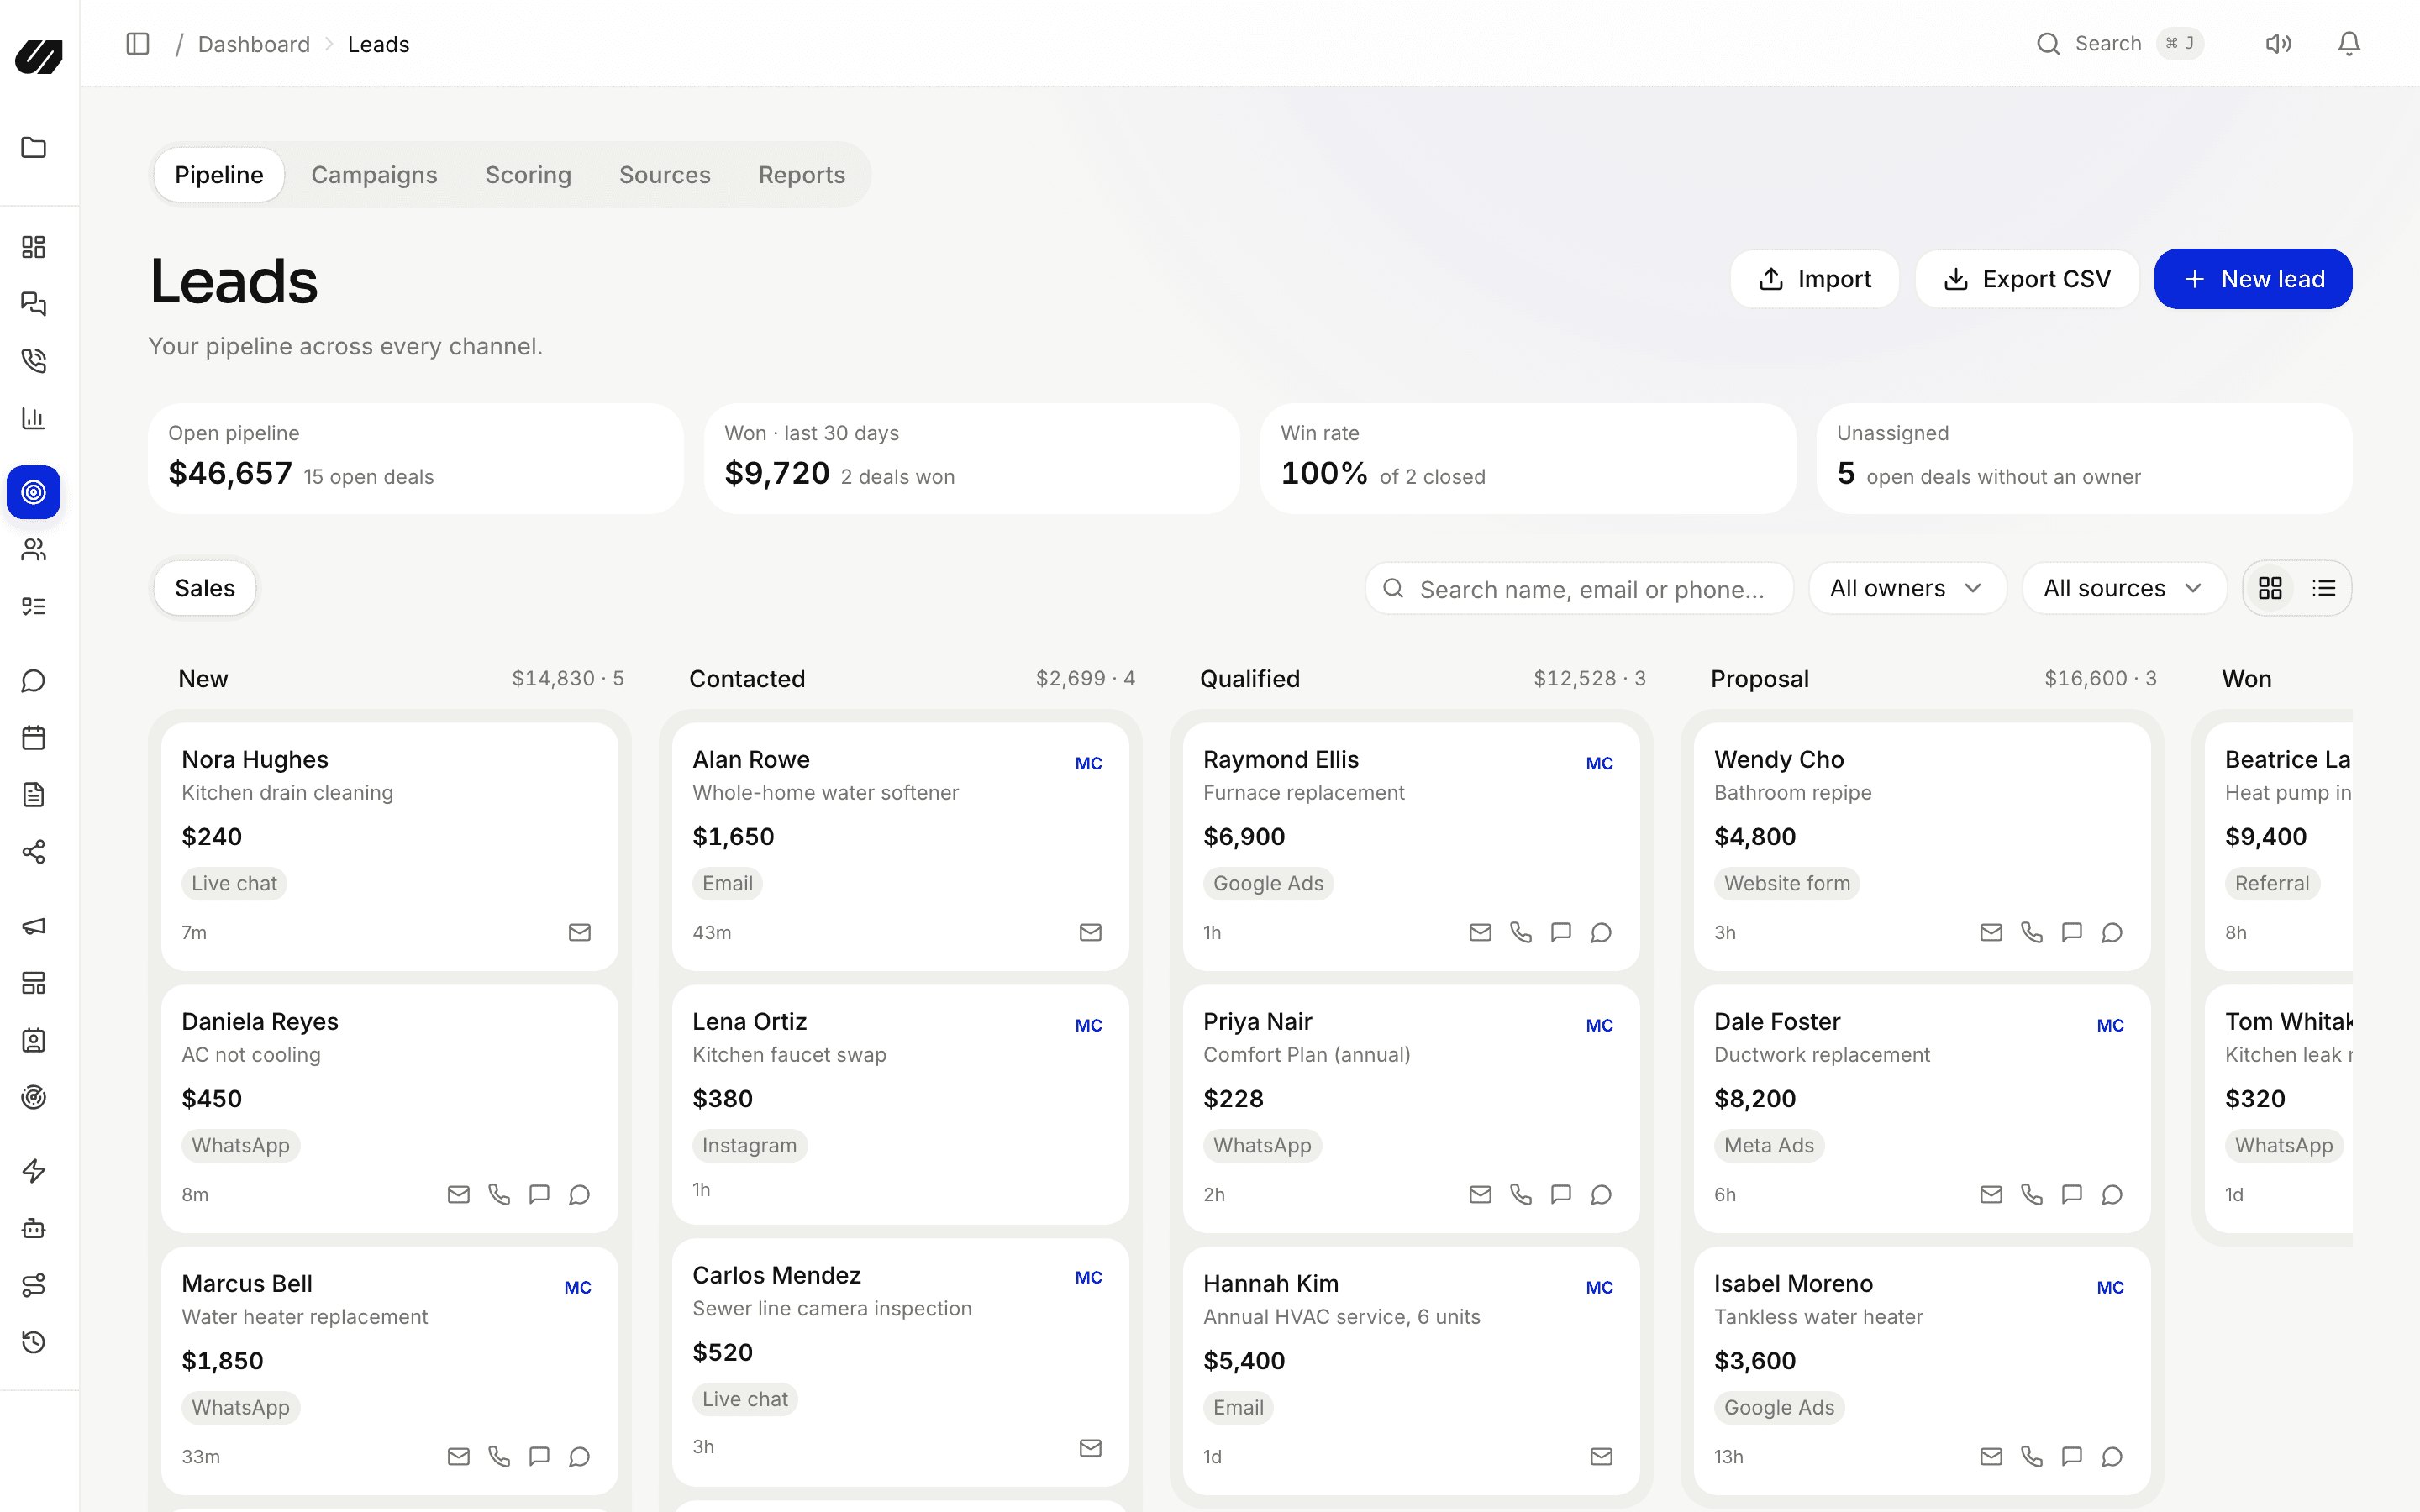Viewport: 2420px width, 1512px height.
Task: Click the Qualified column header
Action: click(x=1250, y=678)
